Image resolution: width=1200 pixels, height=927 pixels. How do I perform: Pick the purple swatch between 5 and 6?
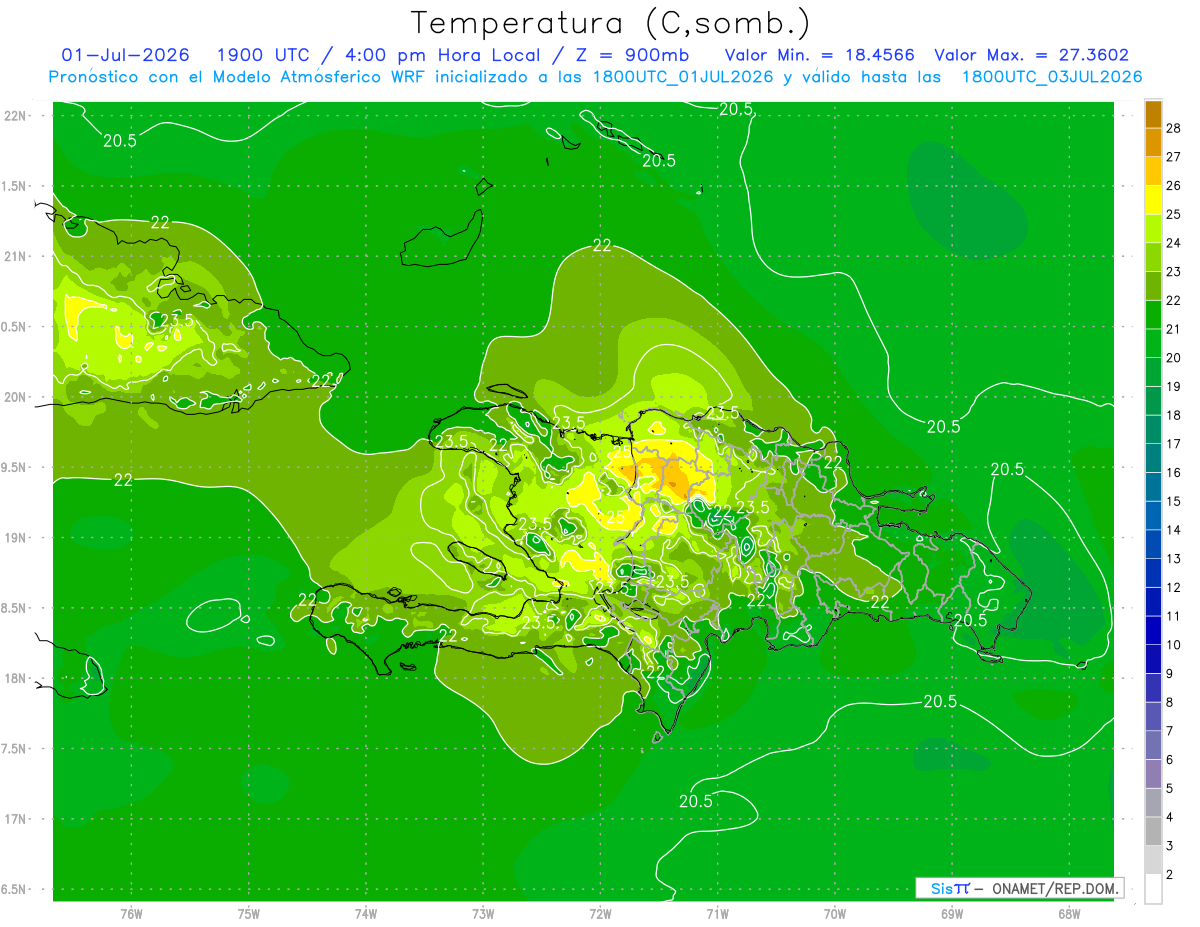pos(1153,774)
